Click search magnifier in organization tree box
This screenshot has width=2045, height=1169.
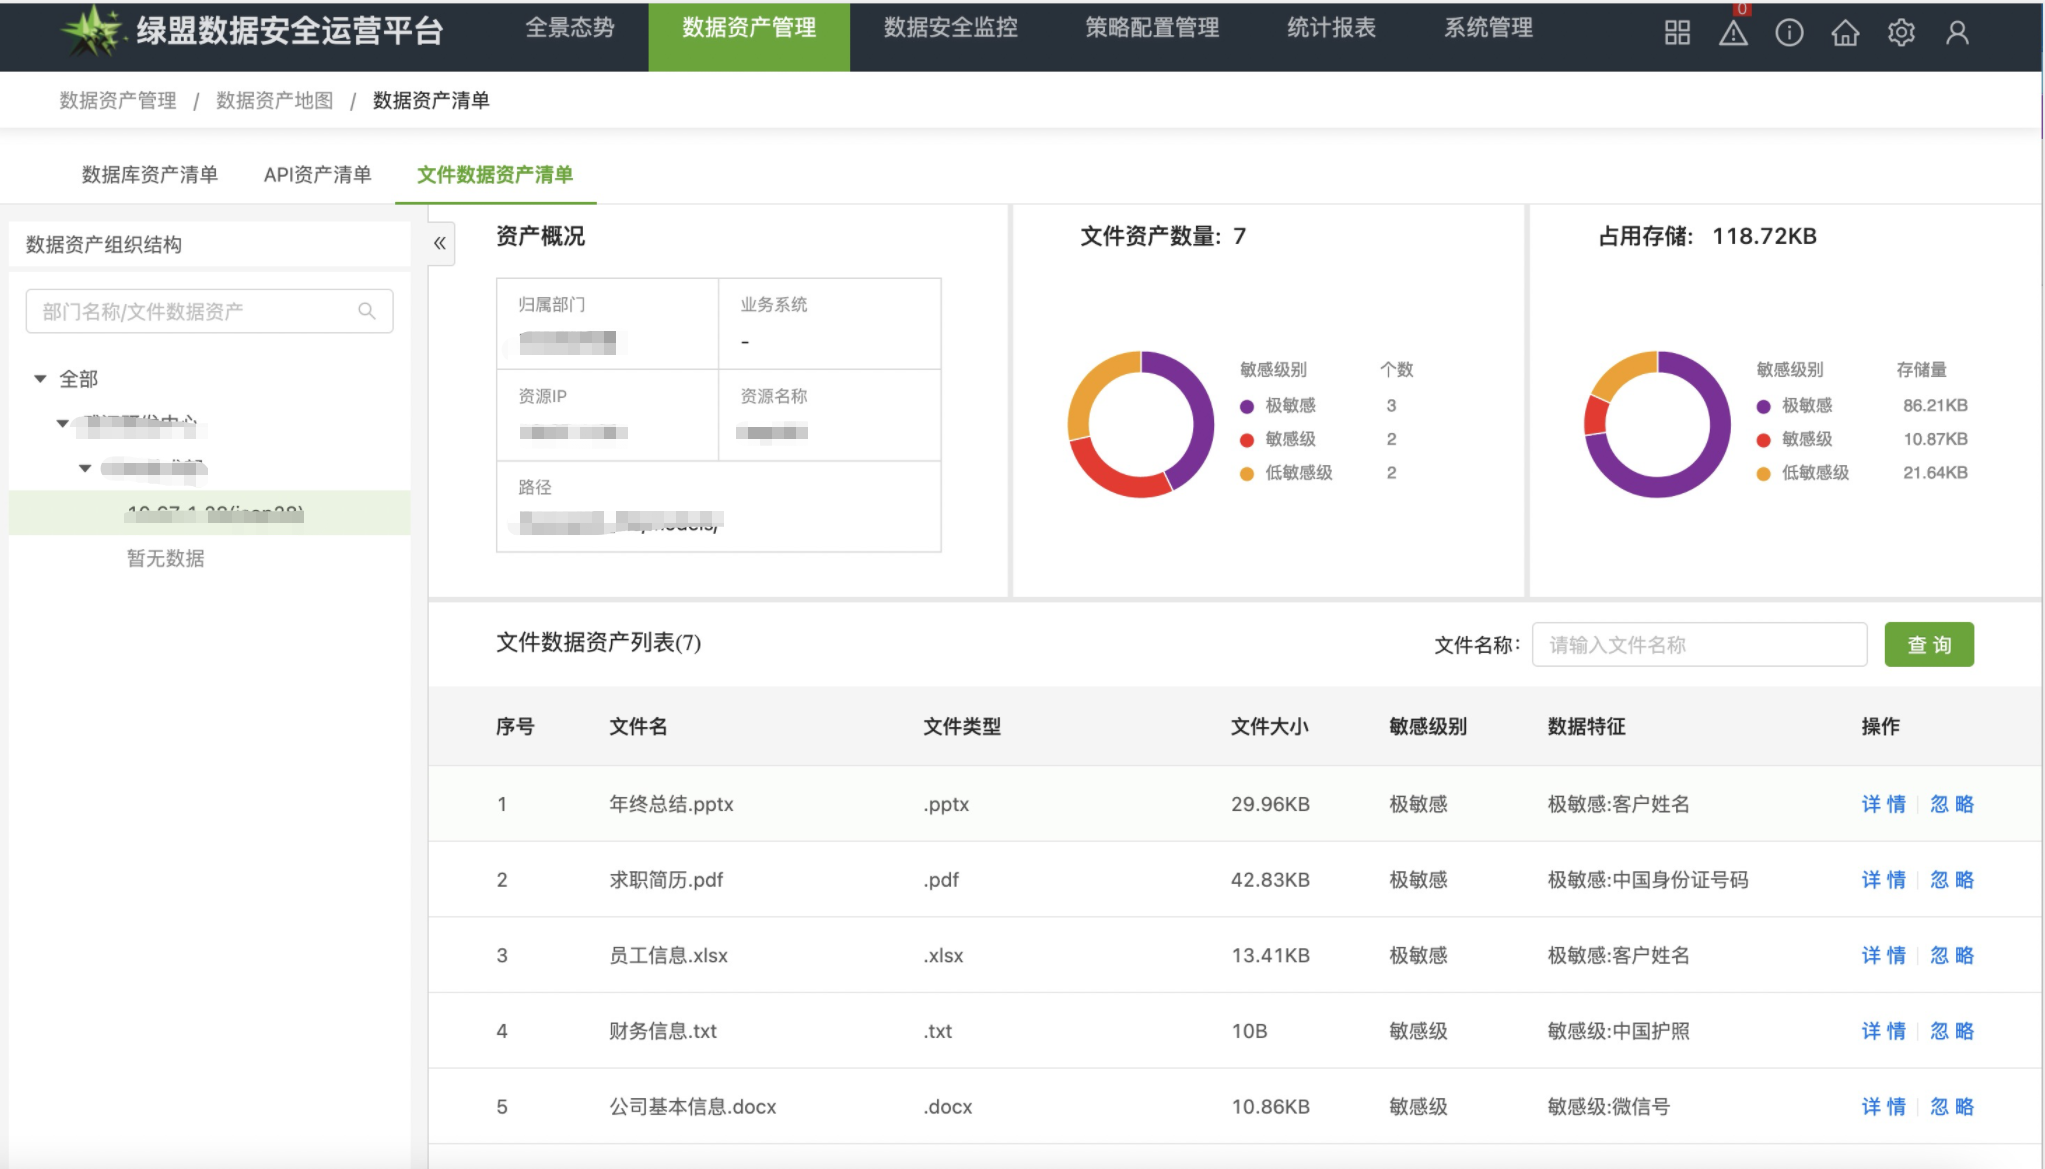coord(367,311)
